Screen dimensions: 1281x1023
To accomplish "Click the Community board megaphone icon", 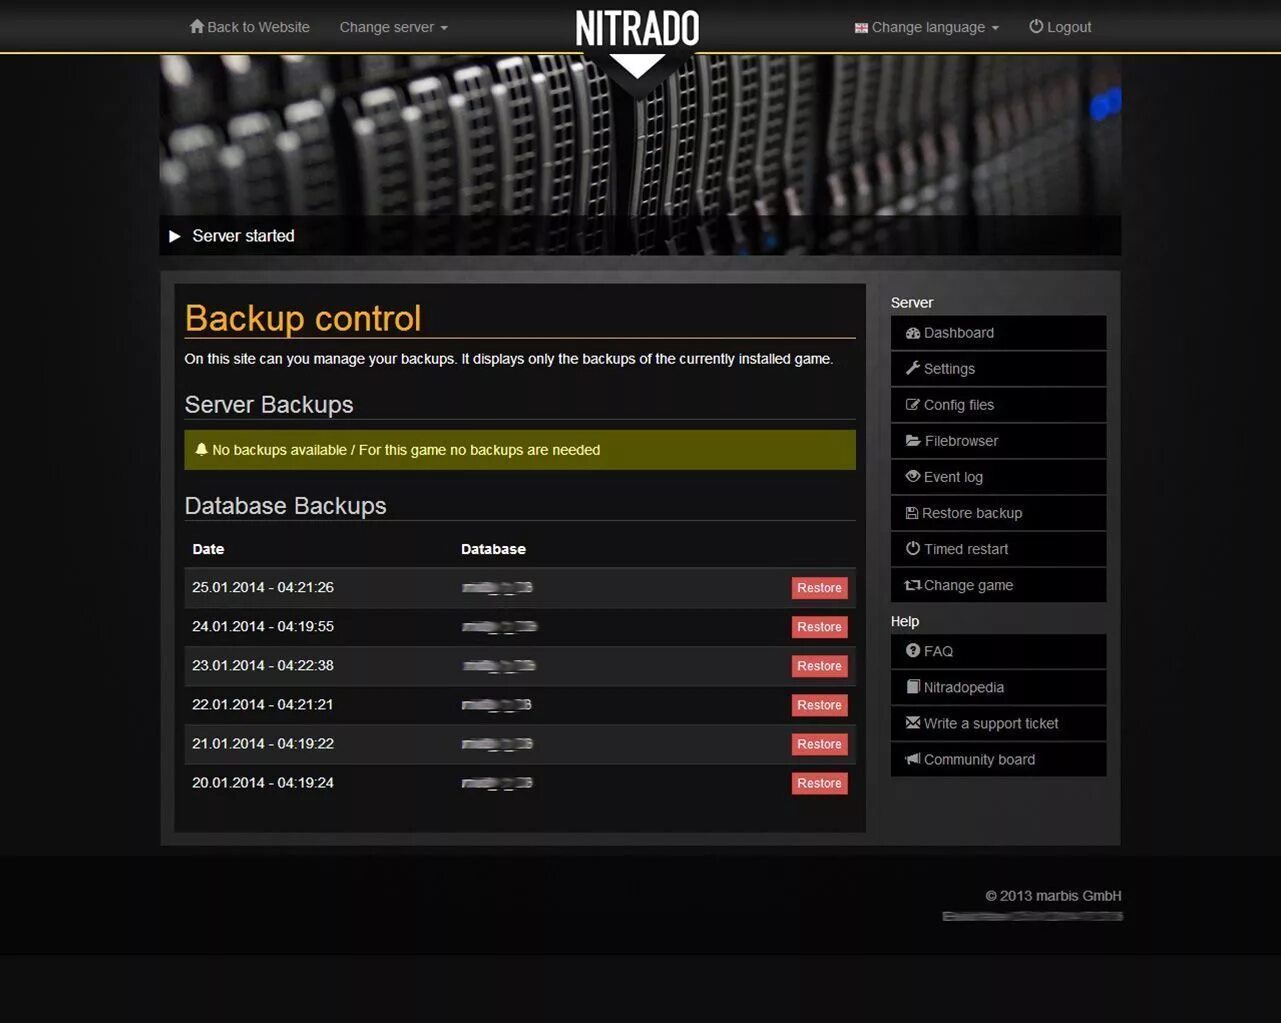I will coord(912,759).
